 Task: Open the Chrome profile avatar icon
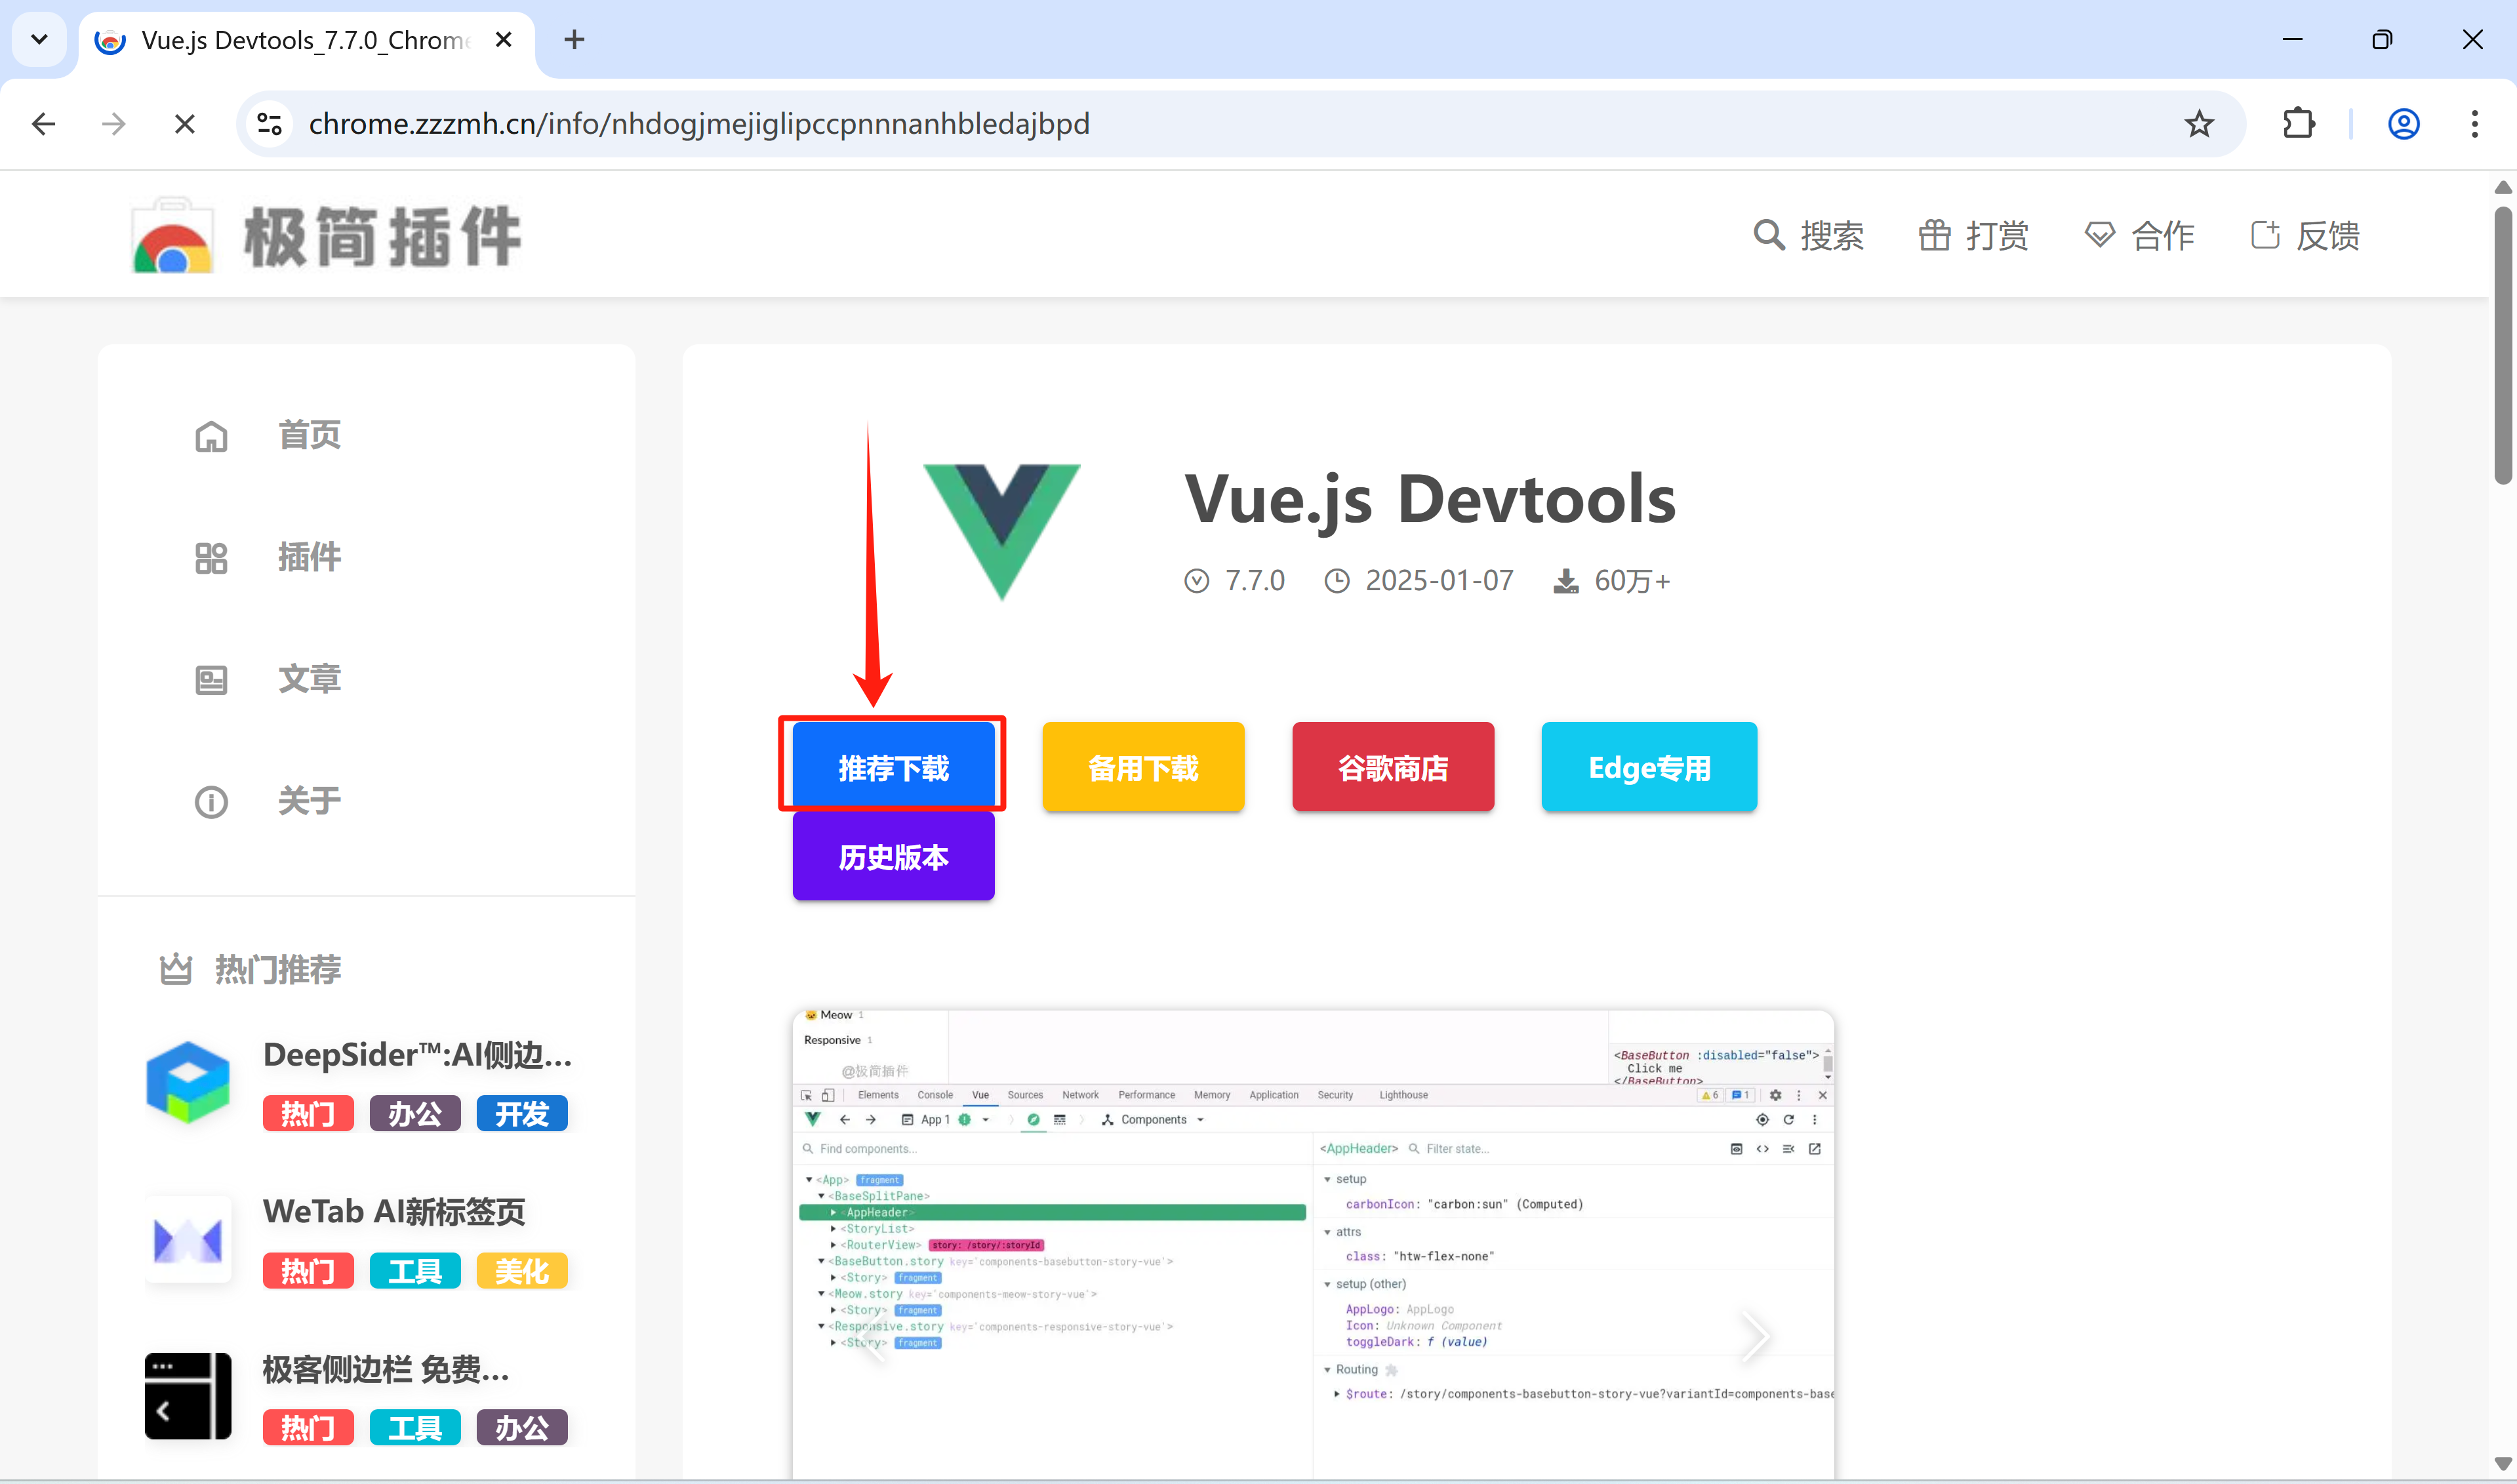[2403, 124]
